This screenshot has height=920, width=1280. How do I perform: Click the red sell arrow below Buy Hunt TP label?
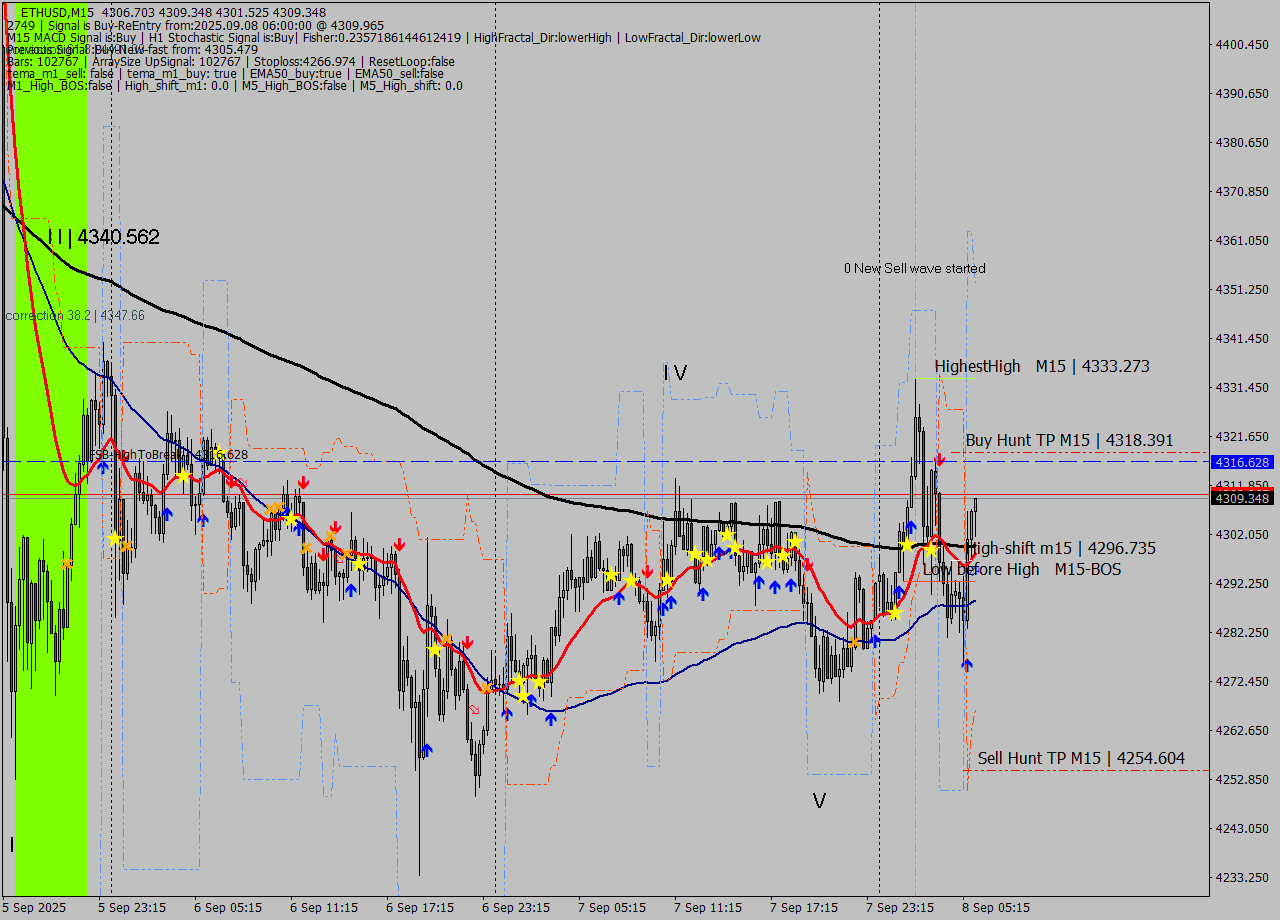[940, 459]
